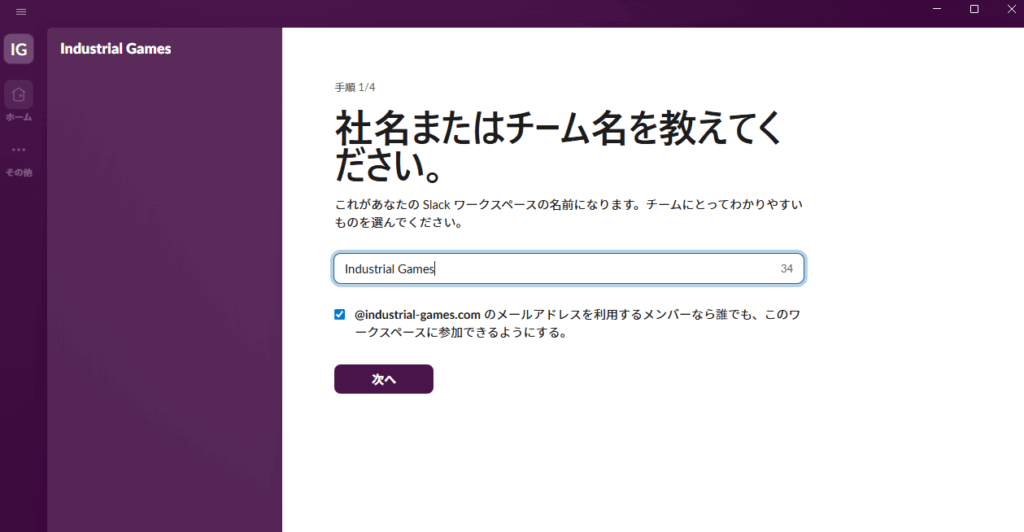Click the 手順 1/4 step indicator
The width and height of the screenshot is (1024, 532).
355,88
